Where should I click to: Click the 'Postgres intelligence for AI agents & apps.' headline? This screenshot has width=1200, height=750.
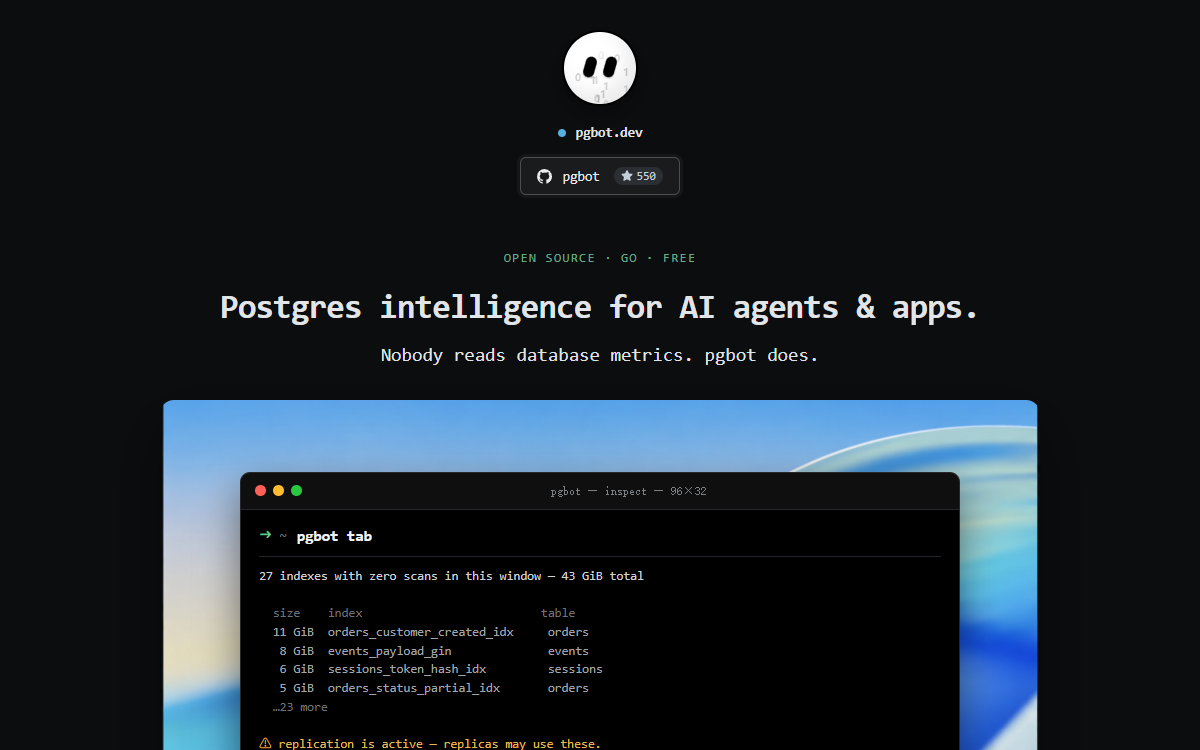[x=600, y=306]
